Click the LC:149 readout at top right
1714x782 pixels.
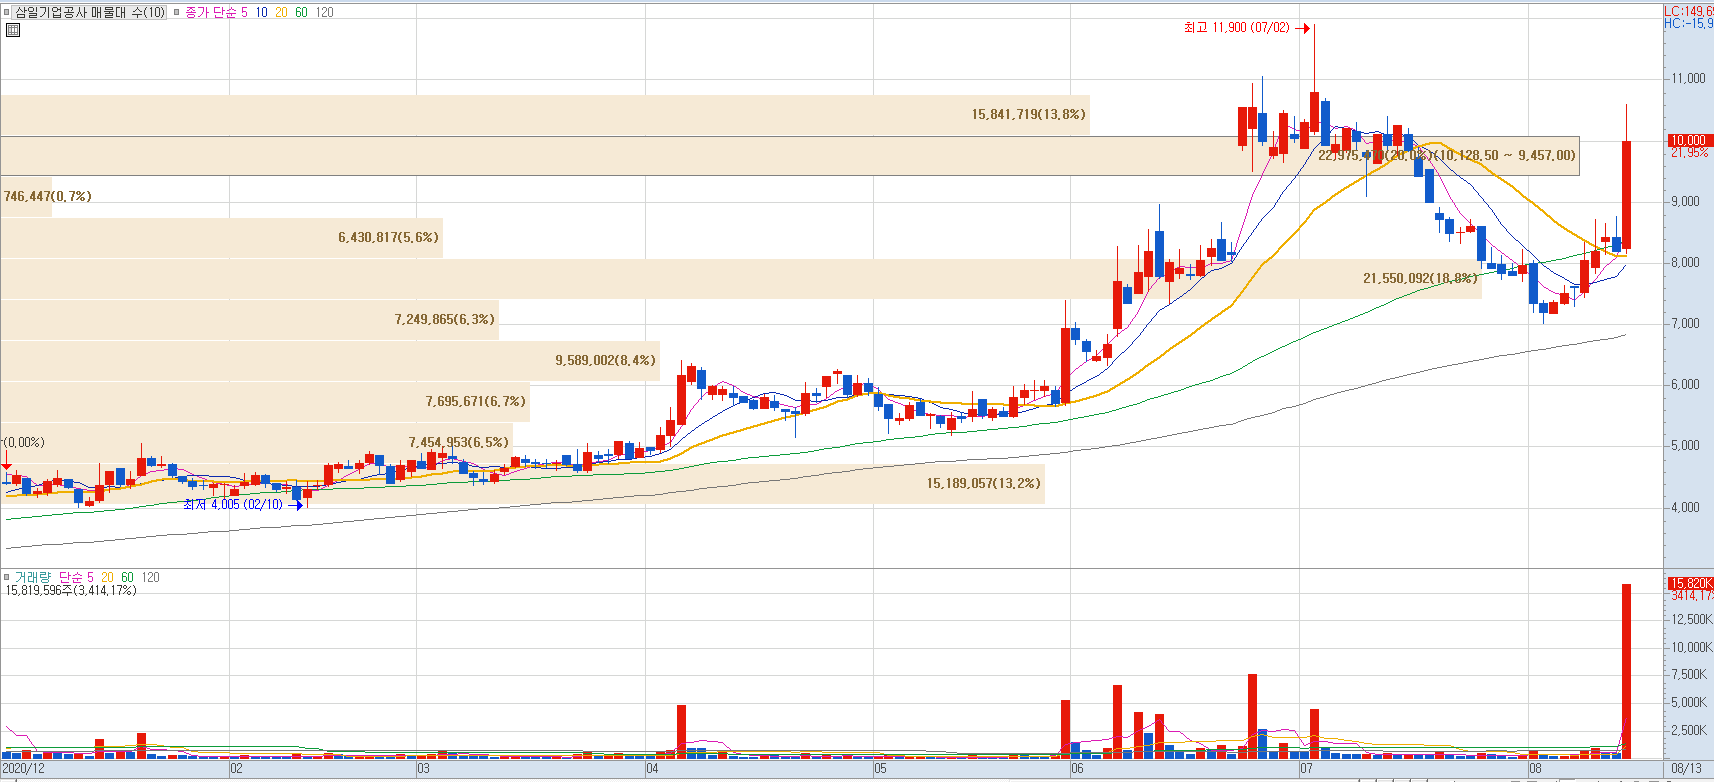tap(1689, 11)
